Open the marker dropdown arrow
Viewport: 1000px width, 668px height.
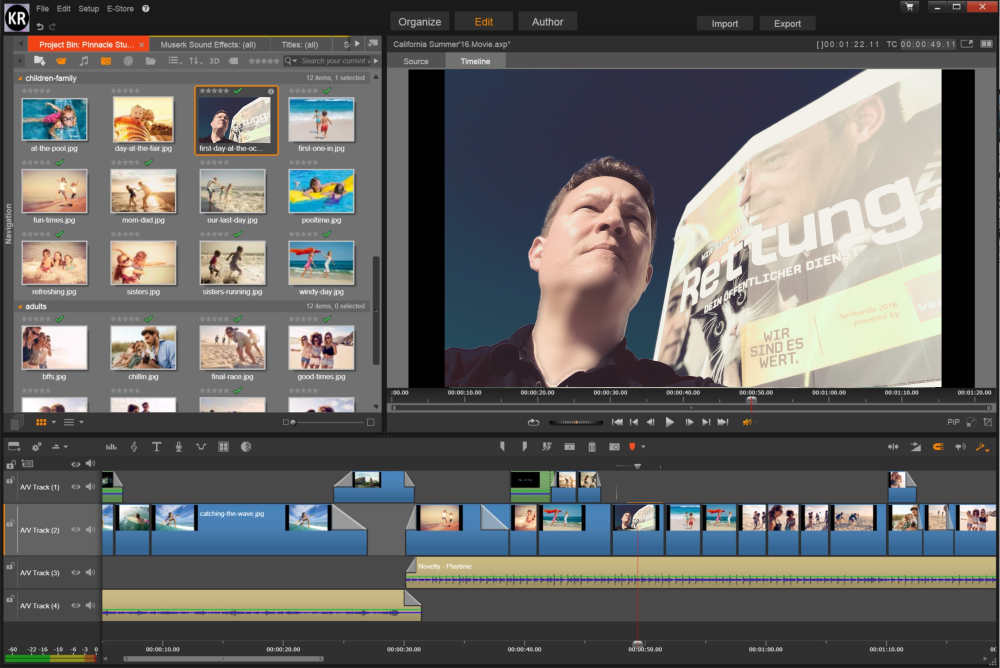coord(644,447)
